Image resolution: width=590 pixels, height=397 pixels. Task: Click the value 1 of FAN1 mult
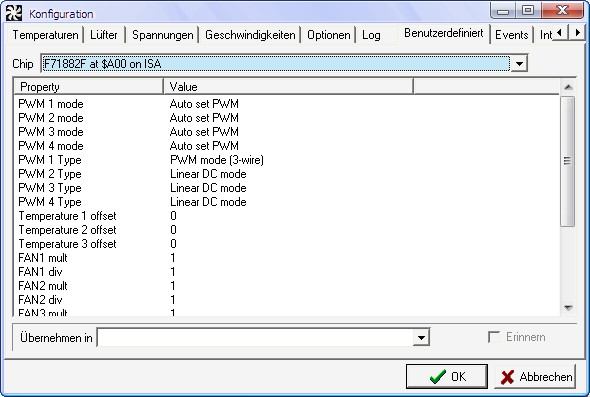(x=173, y=258)
